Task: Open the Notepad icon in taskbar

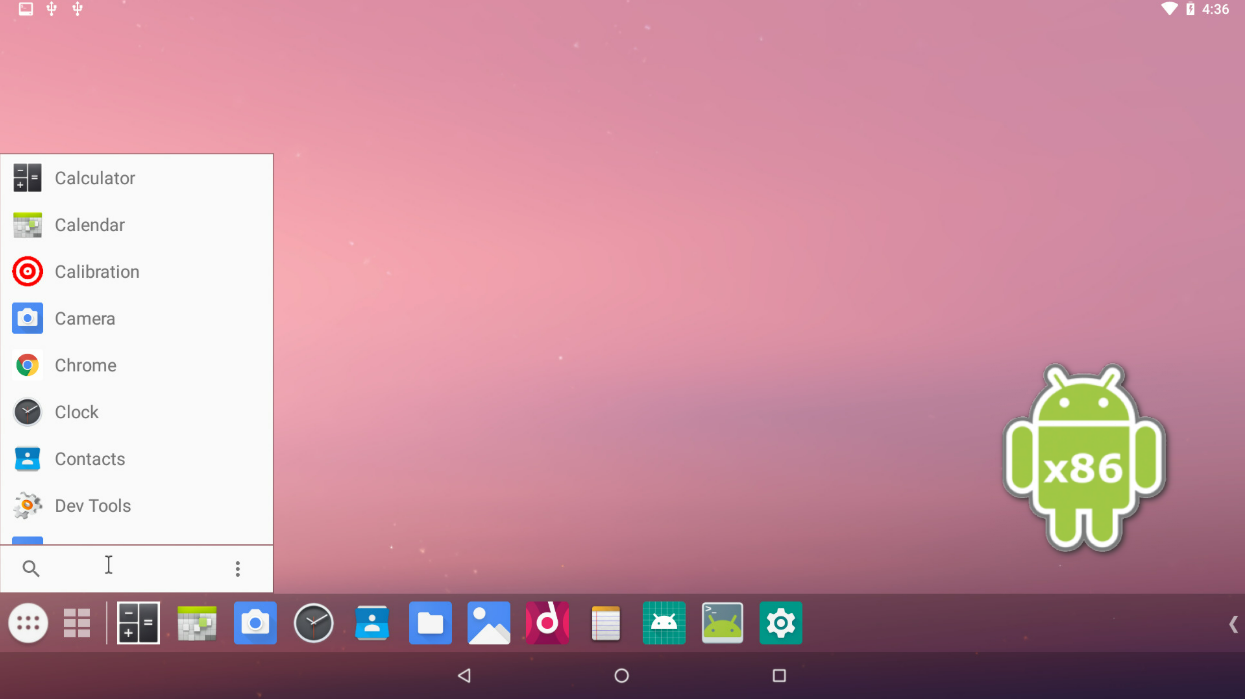Action: coord(606,623)
